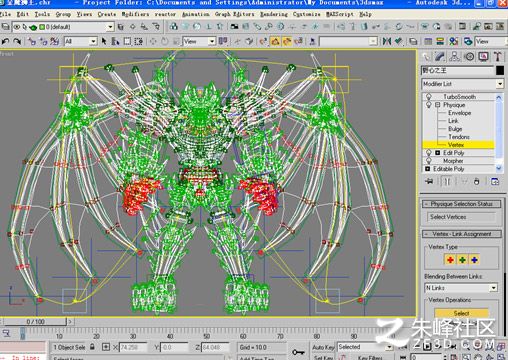Open the Hierarchy command panel tab
Viewport: 508px width, 360px height.
tap(455, 57)
